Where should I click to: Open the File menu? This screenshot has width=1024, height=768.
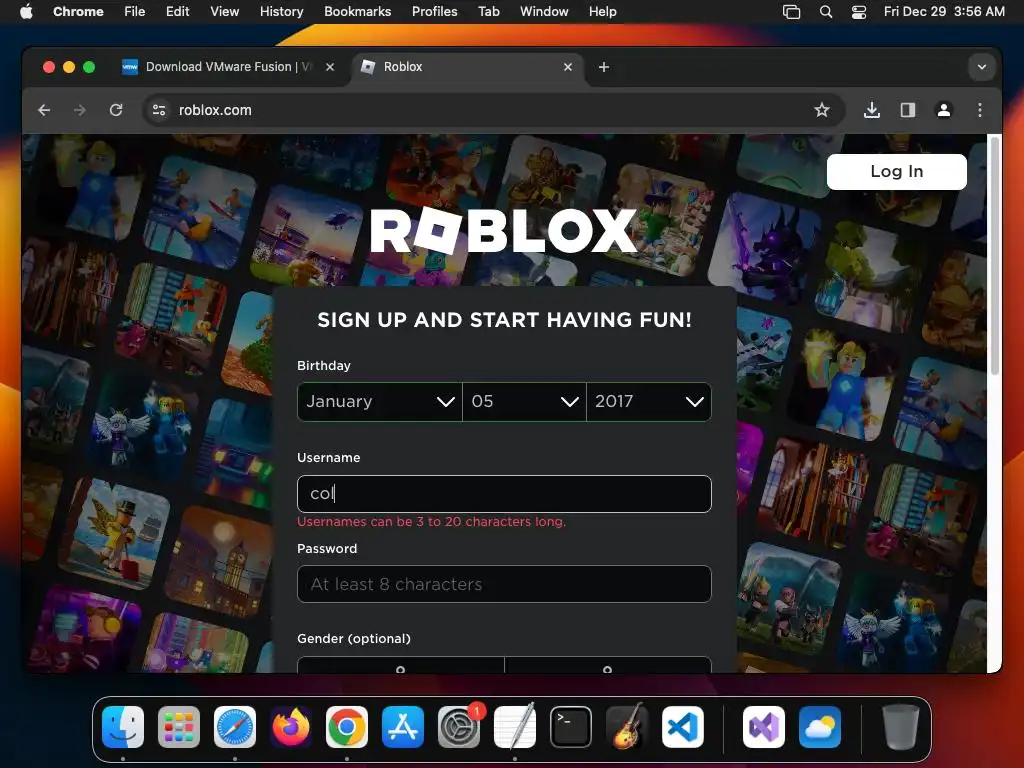point(135,12)
